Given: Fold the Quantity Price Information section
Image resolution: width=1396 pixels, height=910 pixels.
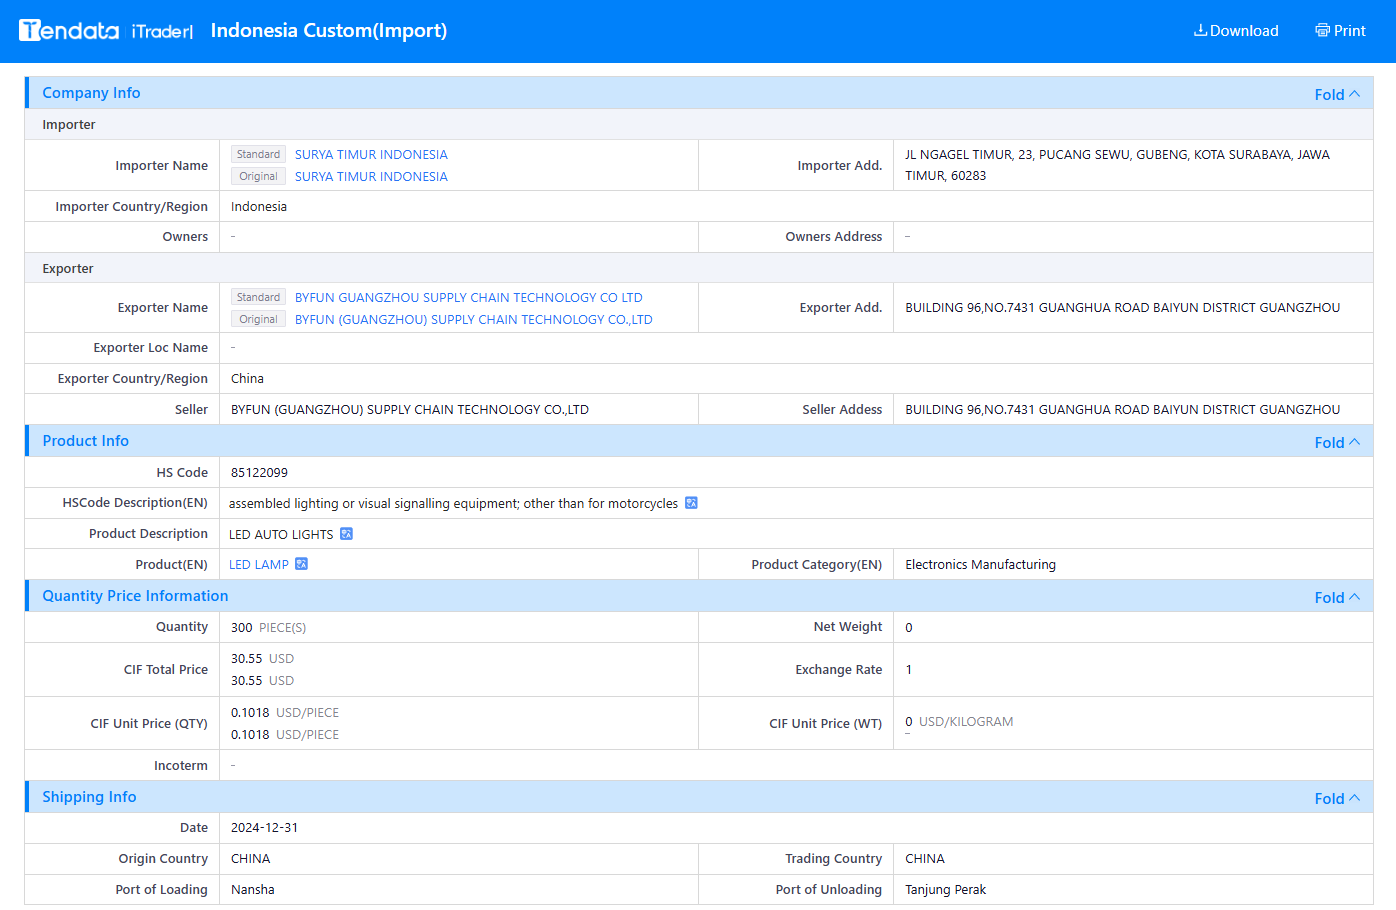Looking at the screenshot, I should [1337, 597].
